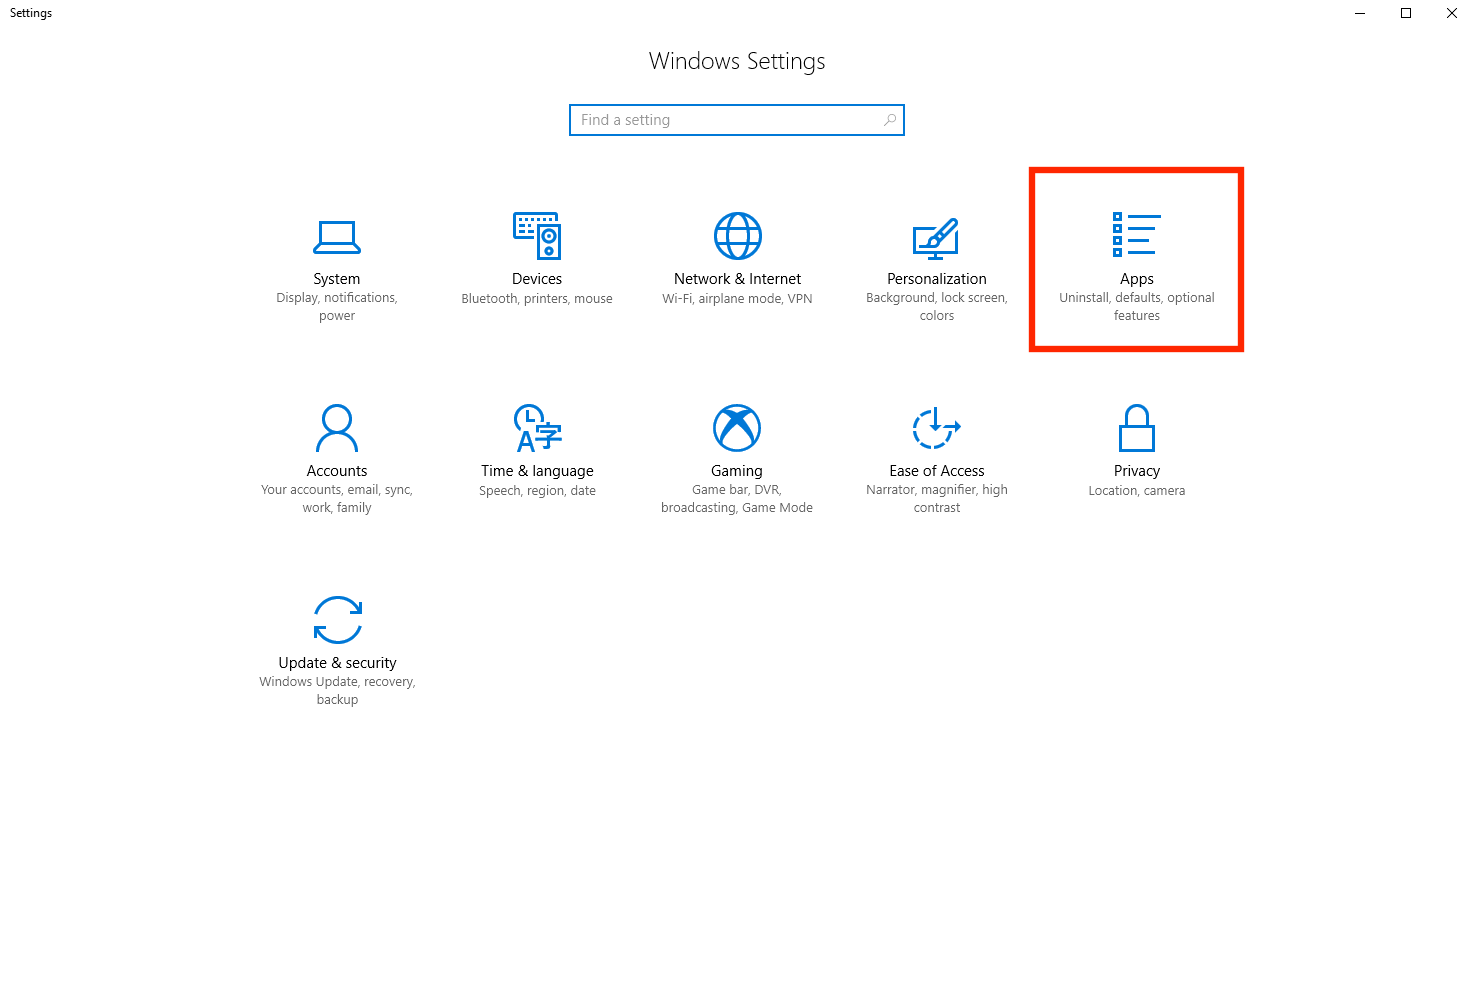Click the search magnifier icon

pyautogui.click(x=890, y=120)
